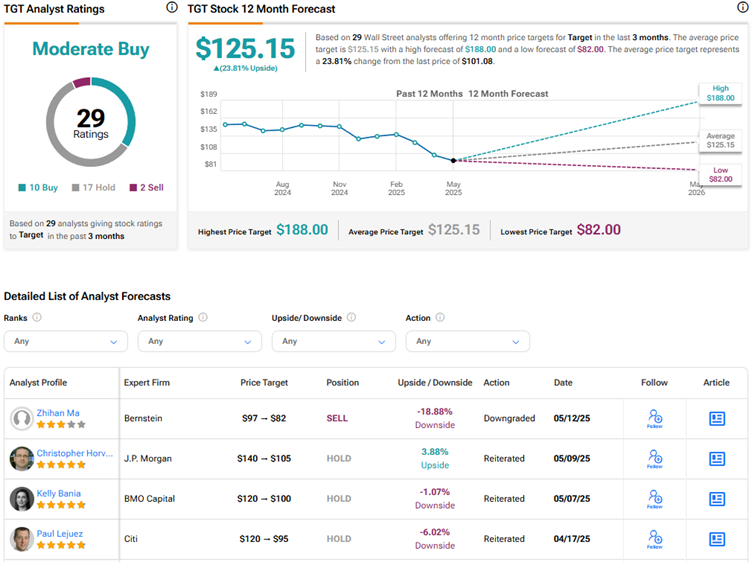
Task: Click the Downgraded action in Bernstein row
Action: point(509,418)
